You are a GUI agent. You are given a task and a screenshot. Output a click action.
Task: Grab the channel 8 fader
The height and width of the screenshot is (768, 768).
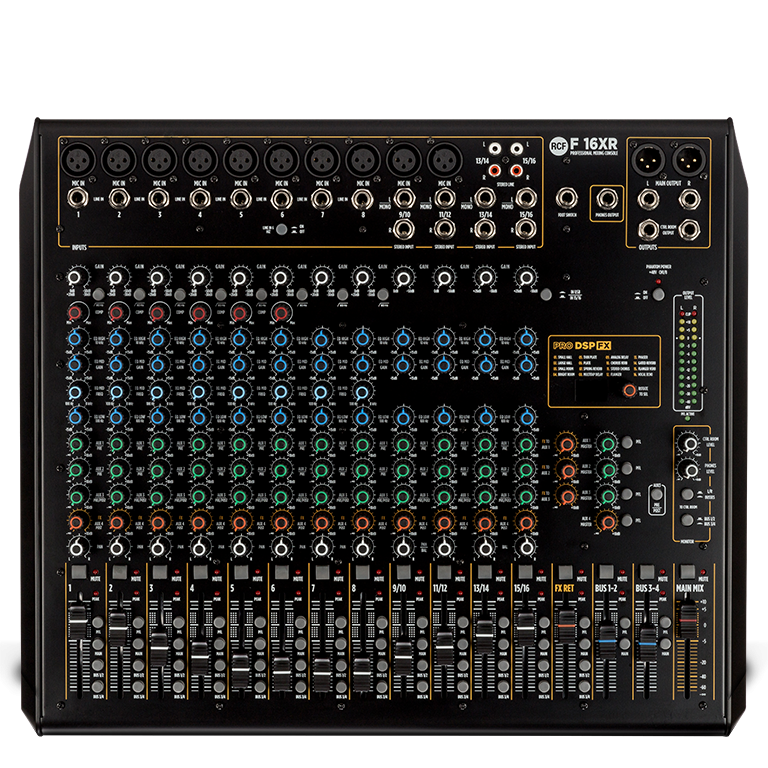coord(362,673)
